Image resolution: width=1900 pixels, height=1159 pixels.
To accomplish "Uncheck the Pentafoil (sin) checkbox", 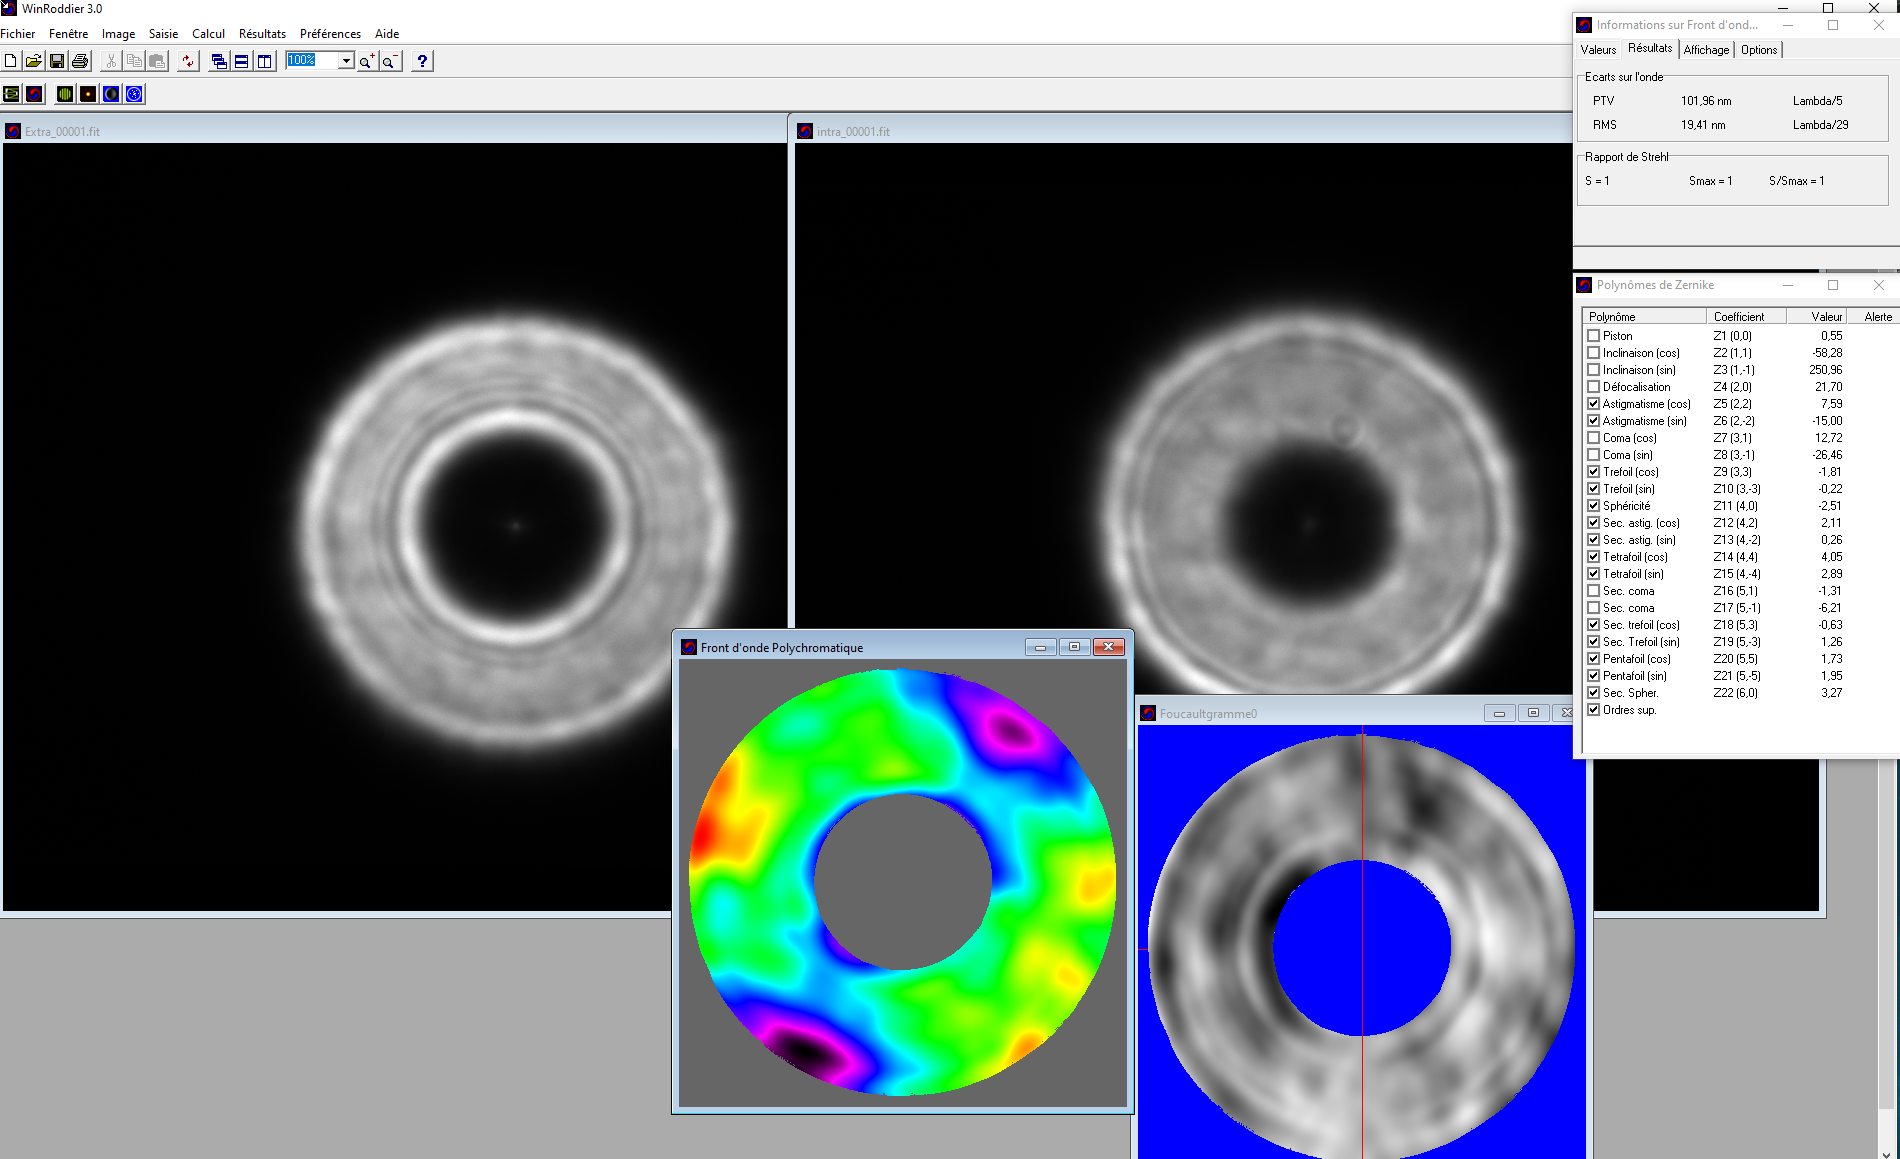I will tap(1594, 676).
